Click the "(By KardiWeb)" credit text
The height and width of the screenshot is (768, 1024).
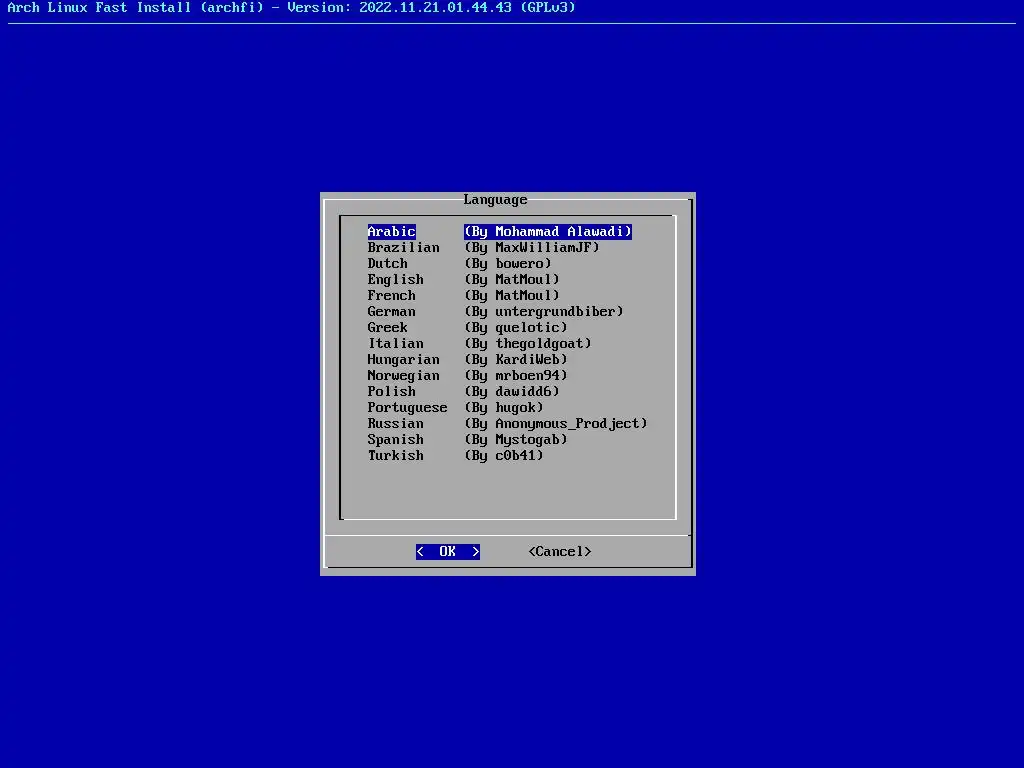click(515, 360)
